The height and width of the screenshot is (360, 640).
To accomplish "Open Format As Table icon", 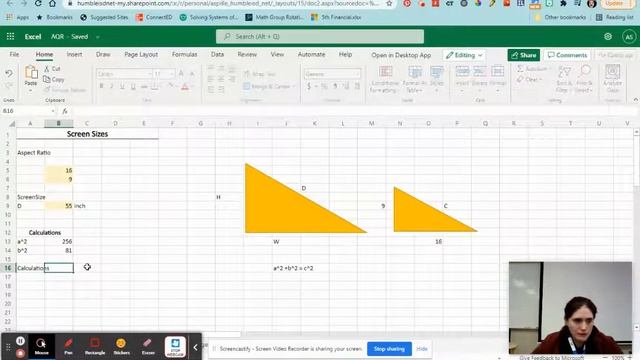I will [x=415, y=72].
